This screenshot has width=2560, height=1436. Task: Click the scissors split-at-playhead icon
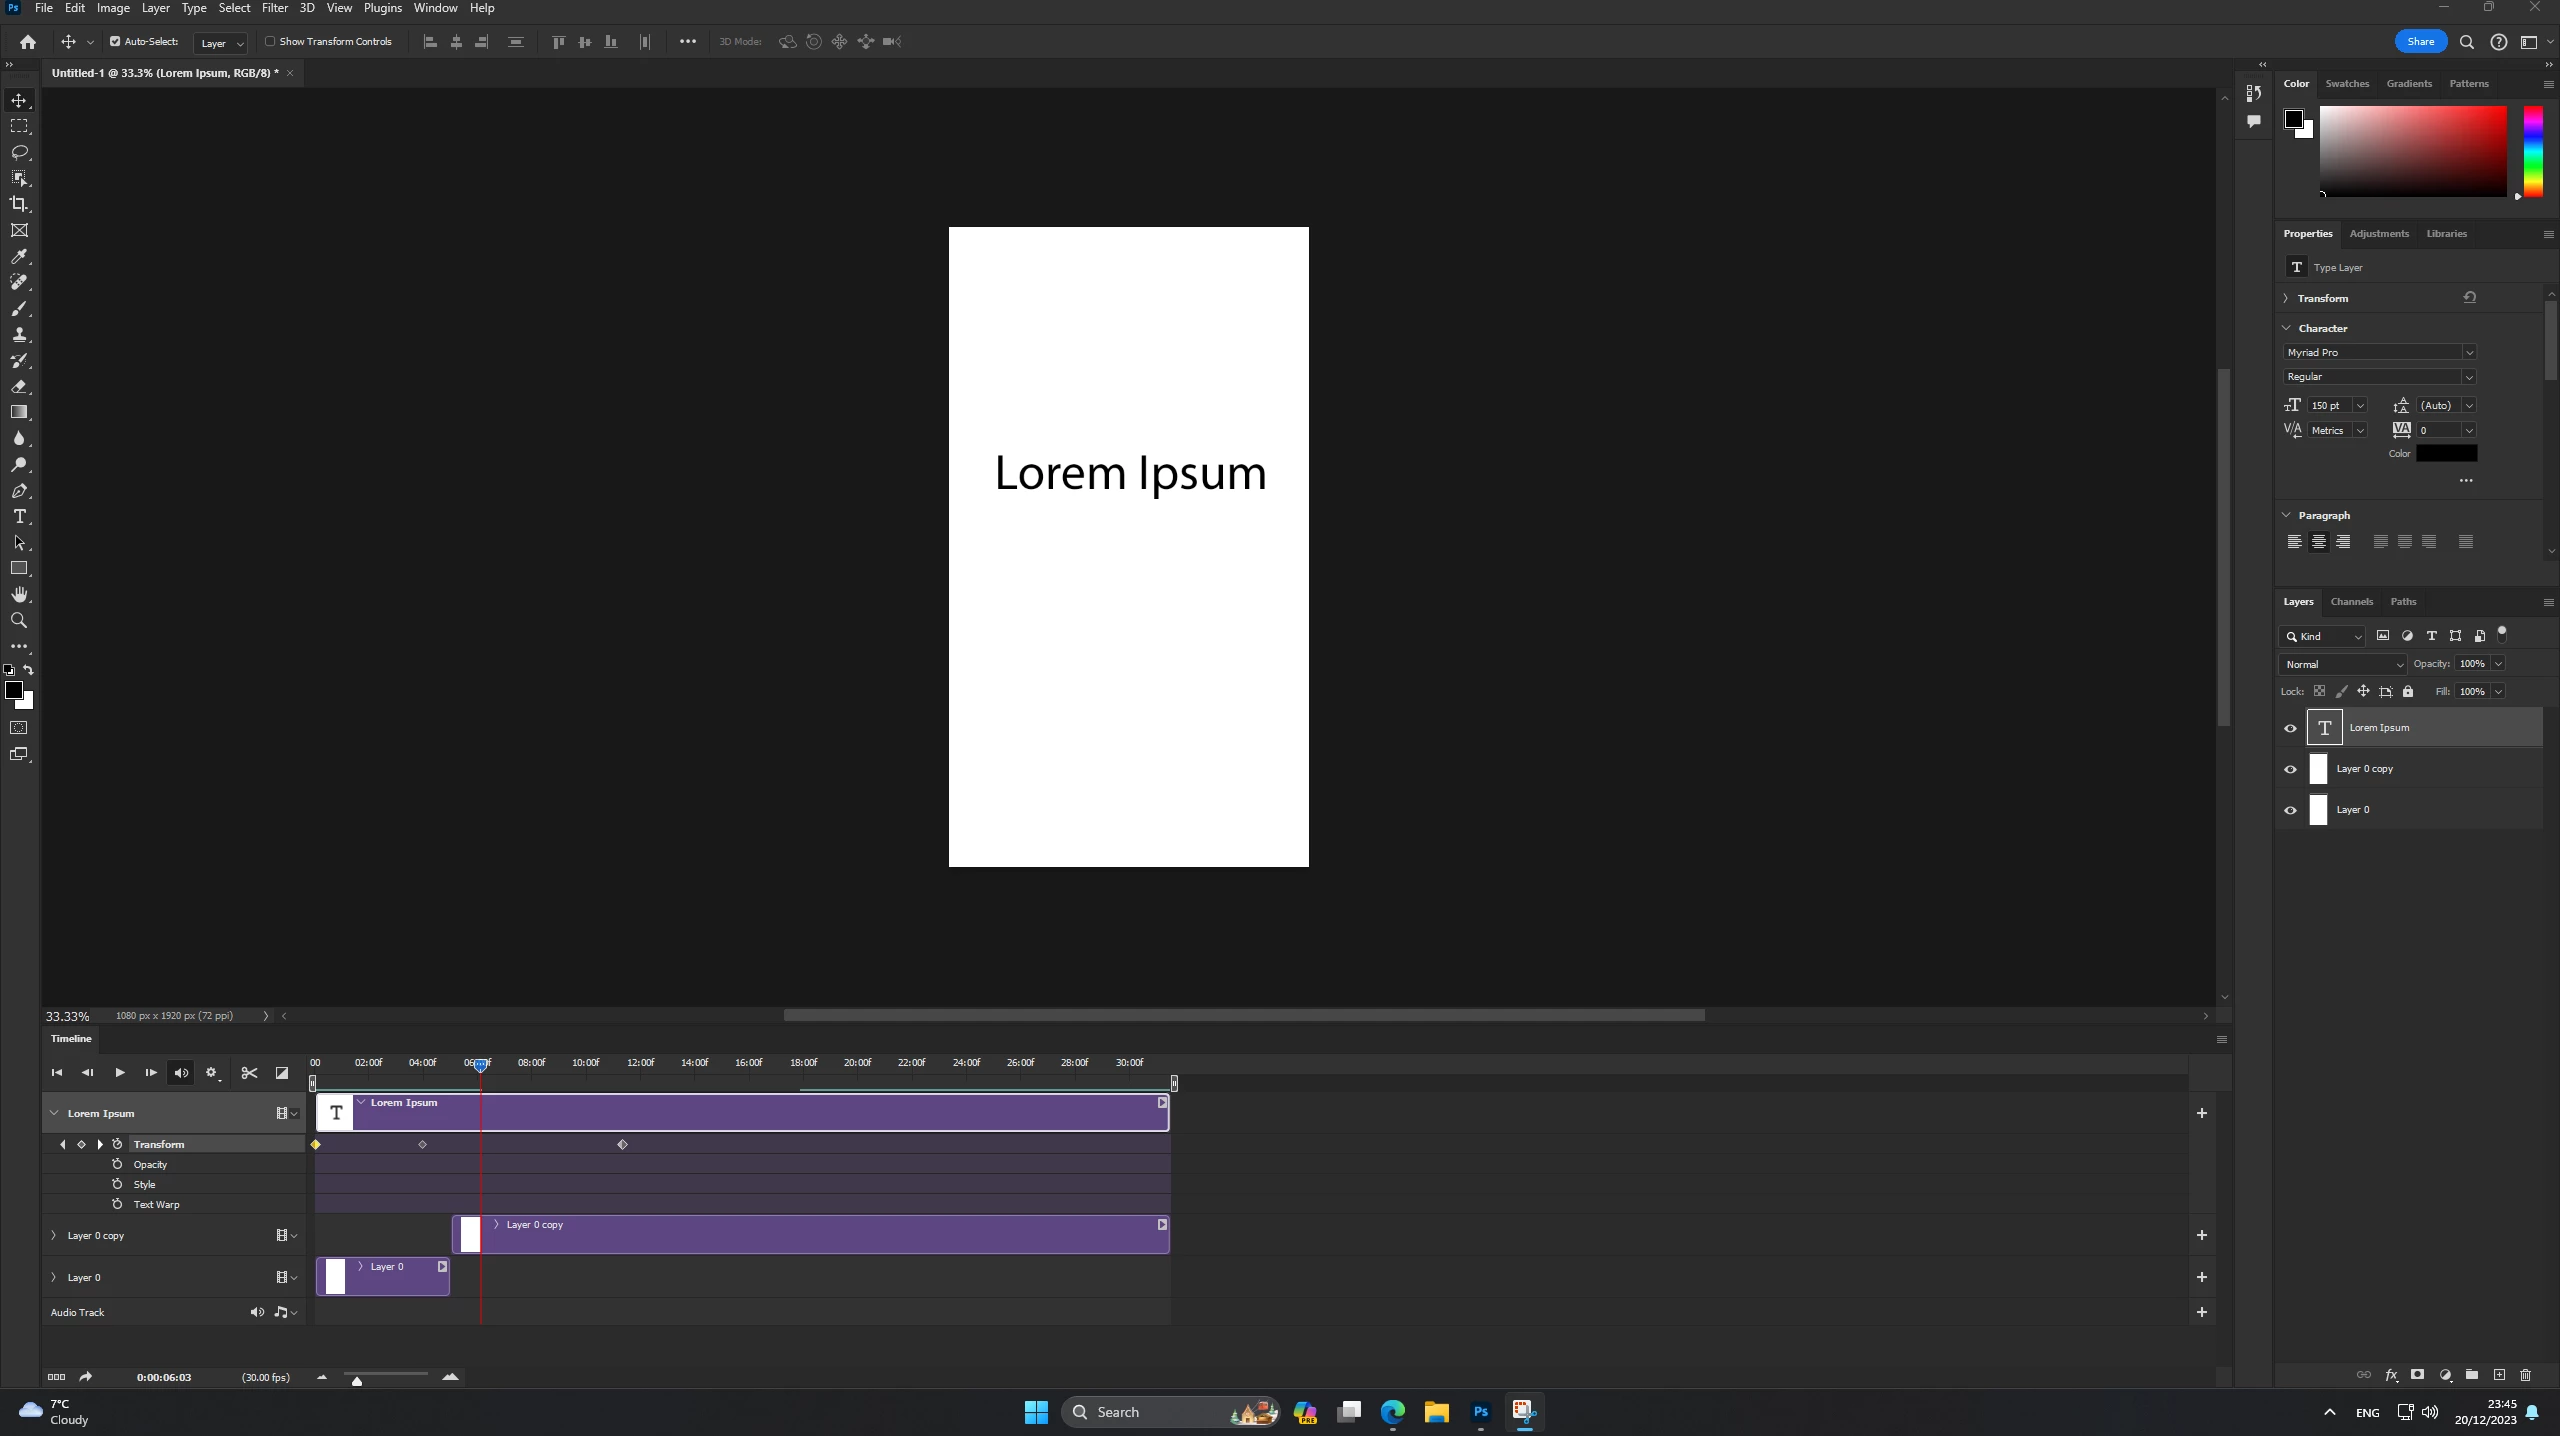pyautogui.click(x=249, y=1073)
